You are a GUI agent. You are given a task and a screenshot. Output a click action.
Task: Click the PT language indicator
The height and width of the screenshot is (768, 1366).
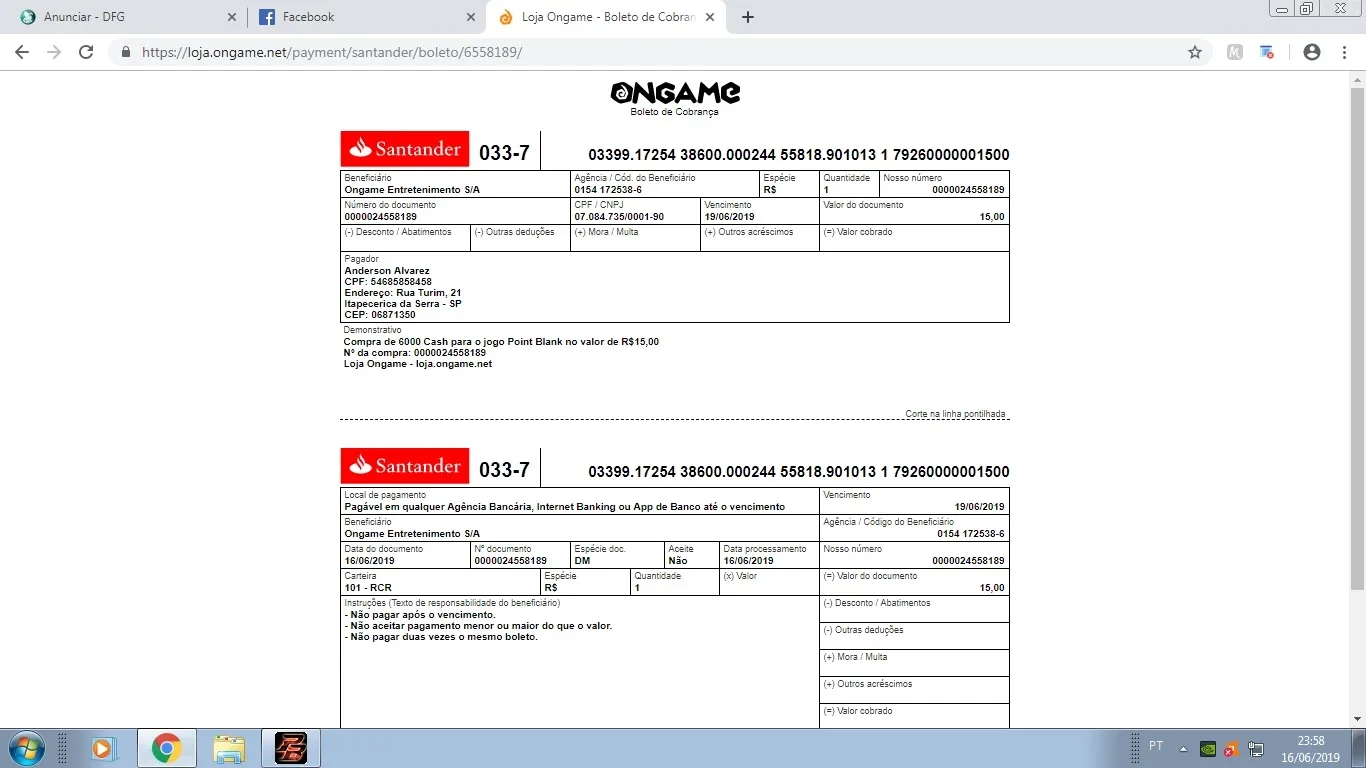1156,746
